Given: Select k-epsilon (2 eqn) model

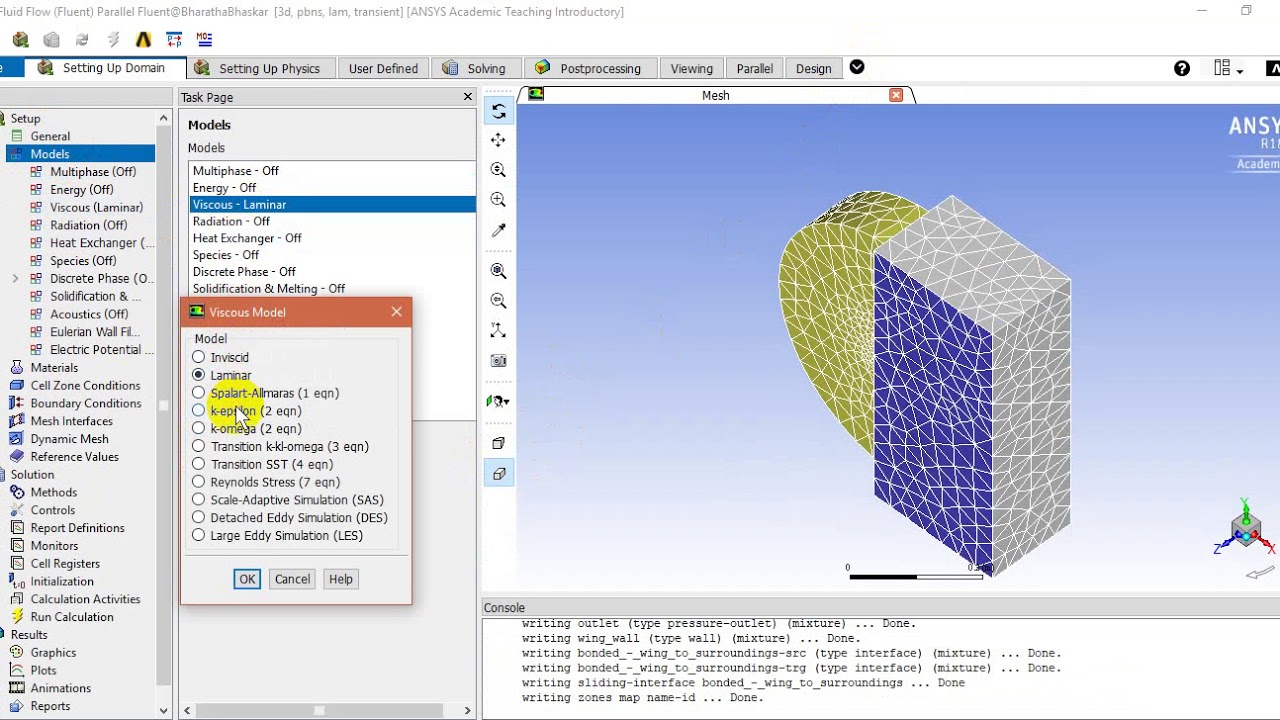Looking at the screenshot, I should [199, 411].
